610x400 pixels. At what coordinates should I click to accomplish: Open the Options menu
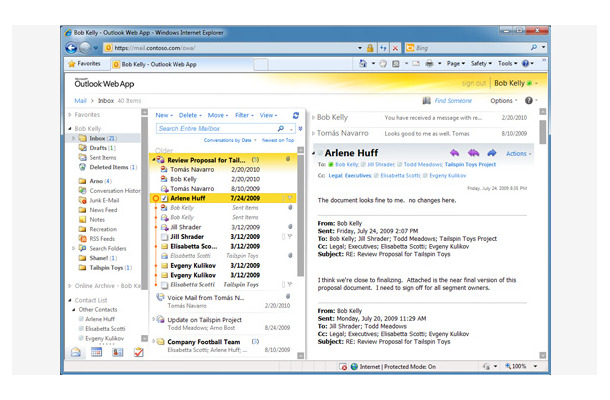click(x=504, y=101)
